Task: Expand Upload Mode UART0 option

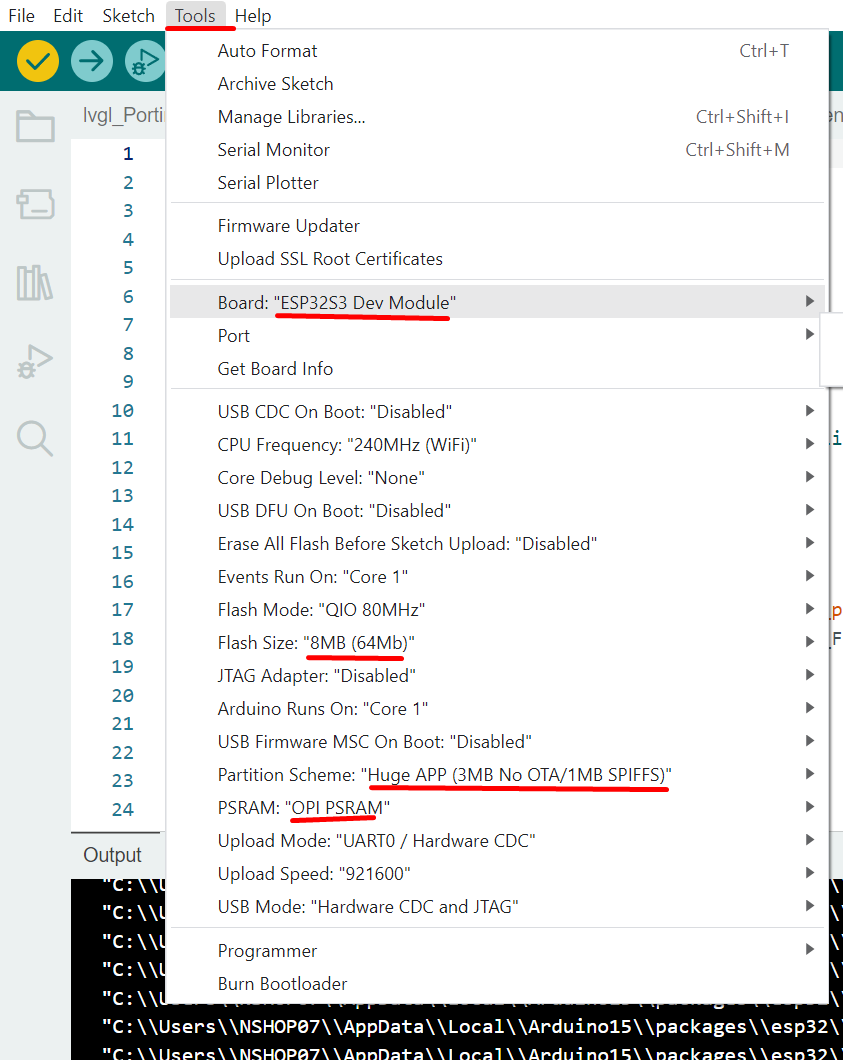Action: tap(497, 841)
